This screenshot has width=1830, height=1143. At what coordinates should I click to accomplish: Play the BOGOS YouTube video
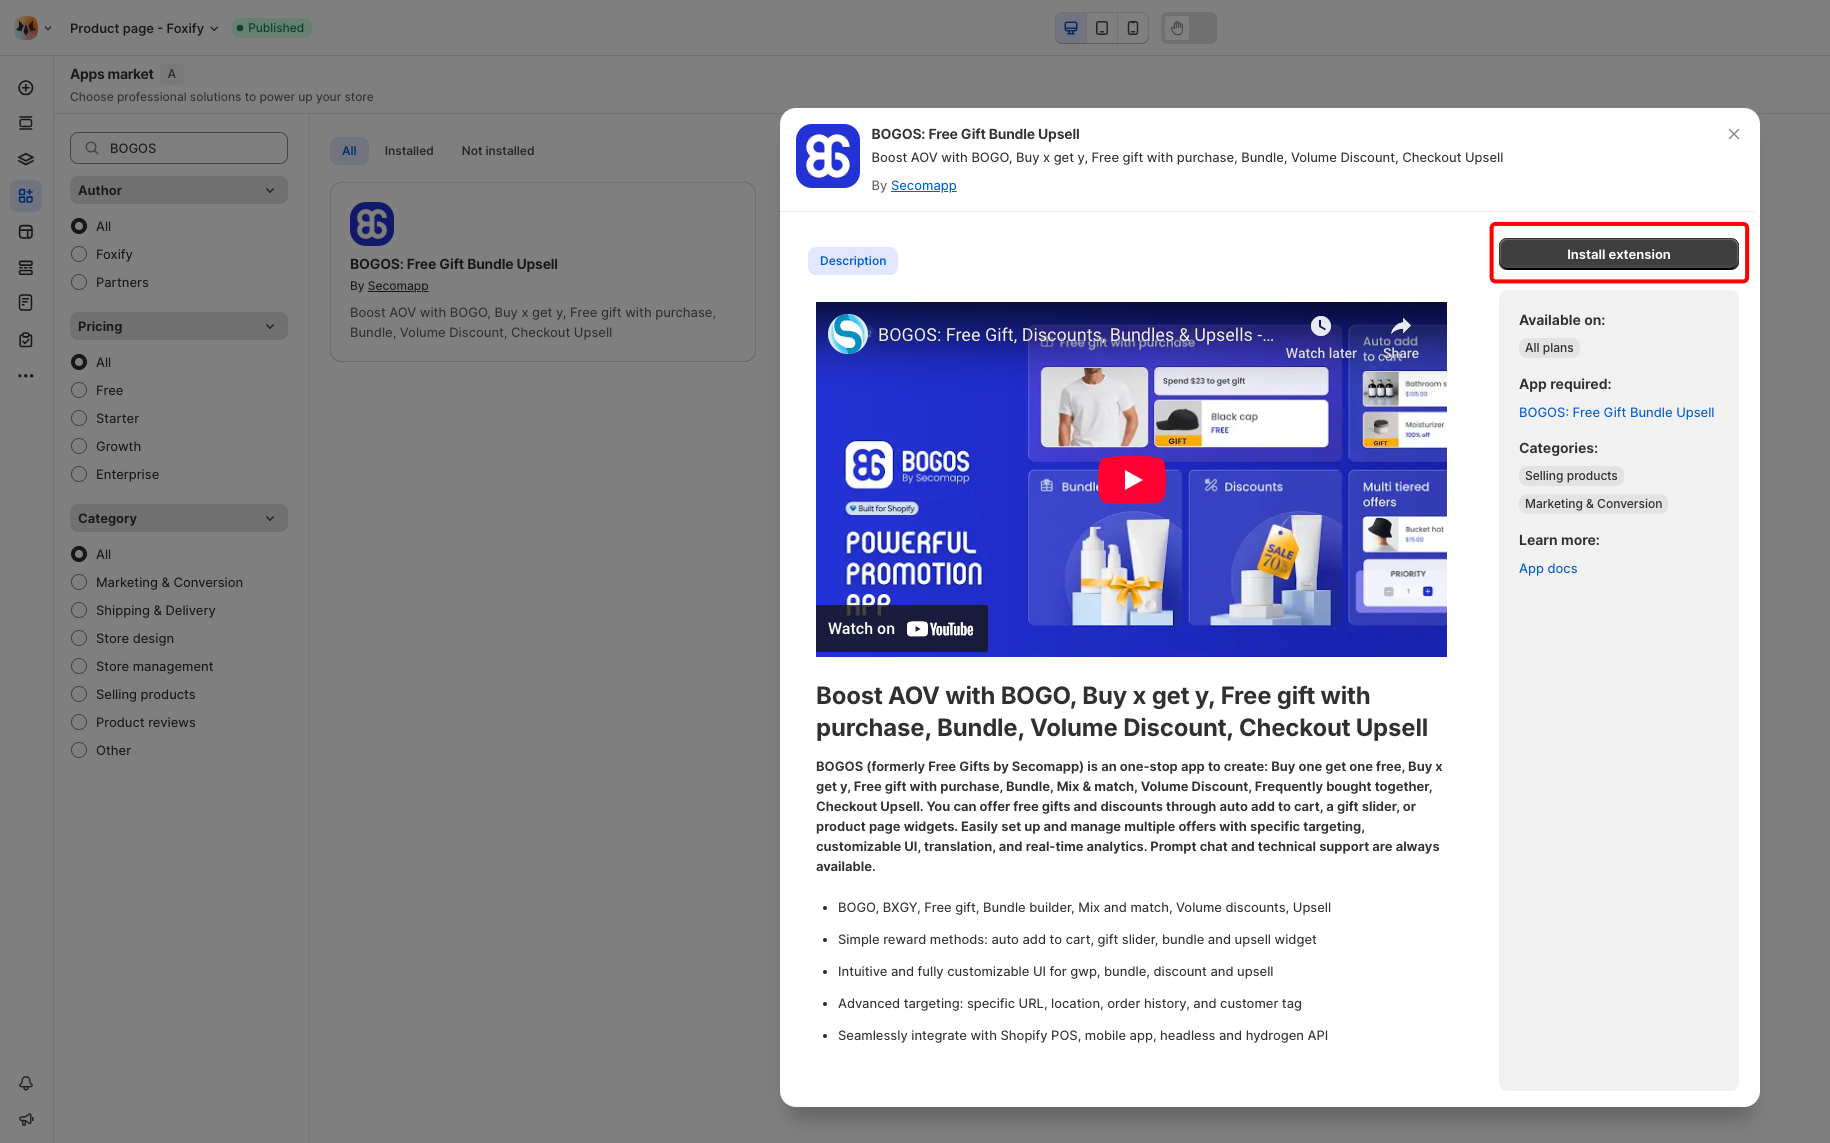tap(1131, 480)
